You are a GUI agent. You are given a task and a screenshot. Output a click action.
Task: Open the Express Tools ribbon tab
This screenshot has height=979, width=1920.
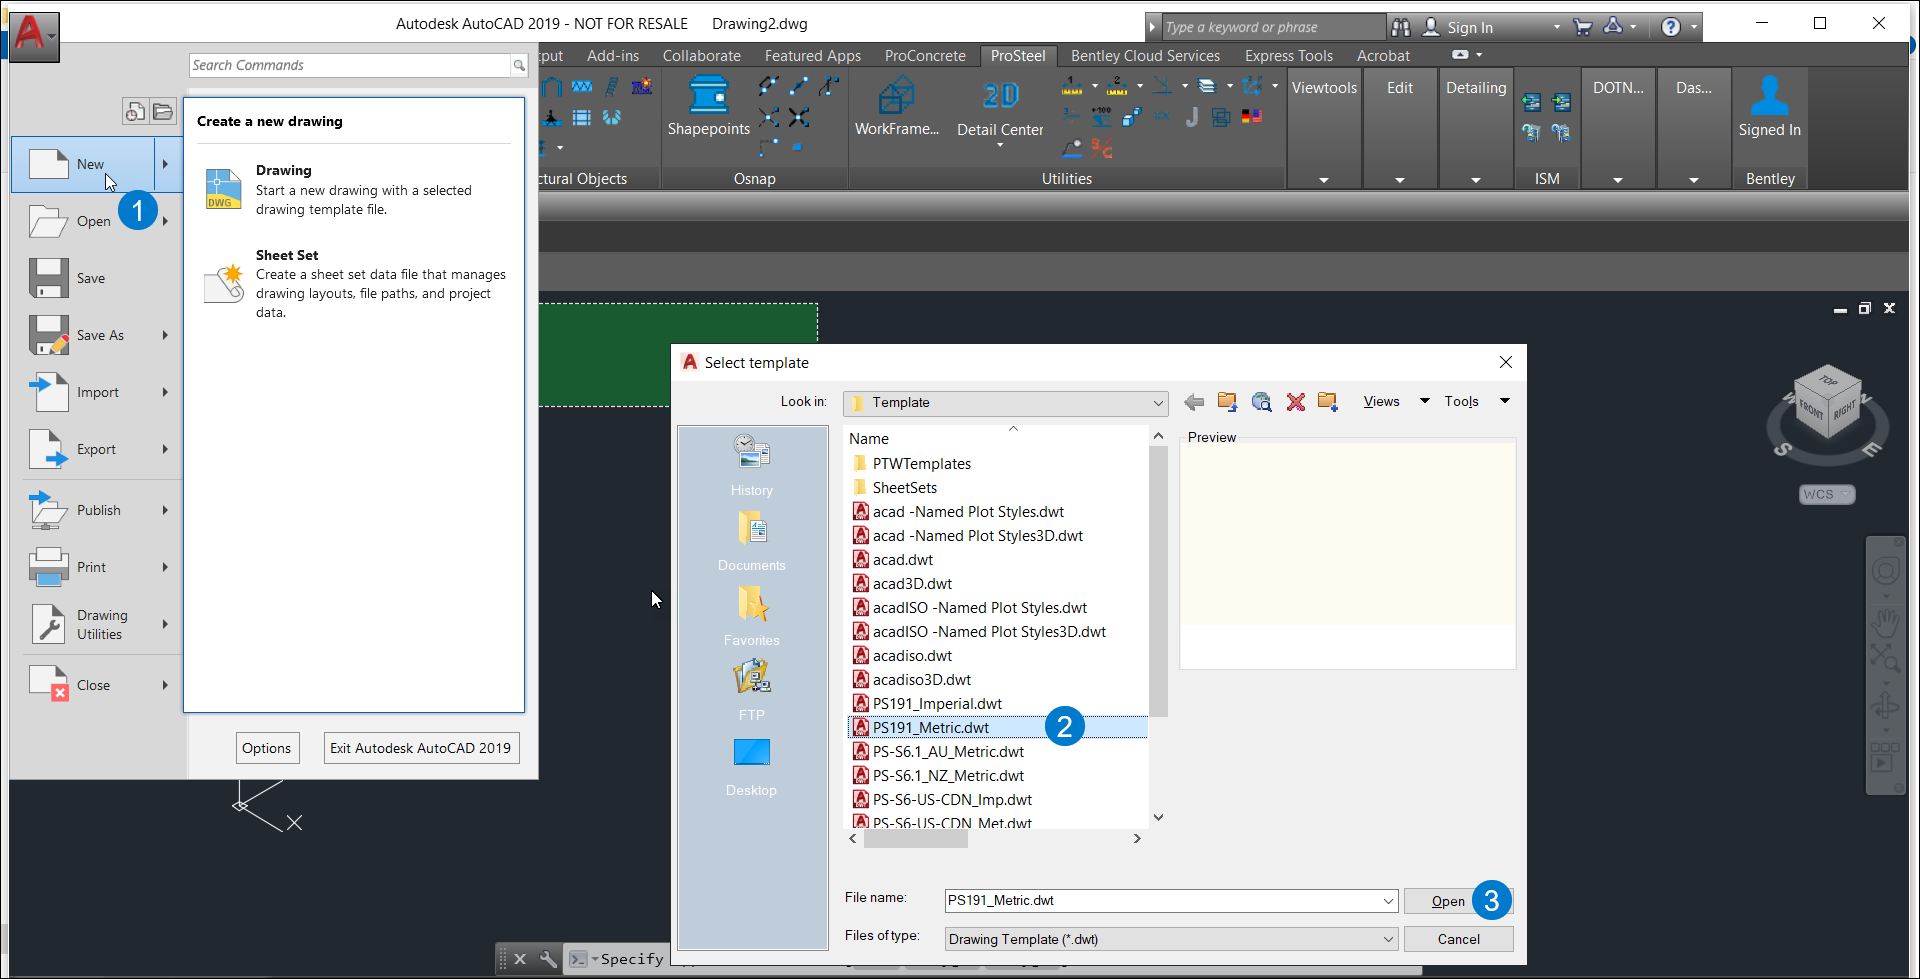point(1289,56)
